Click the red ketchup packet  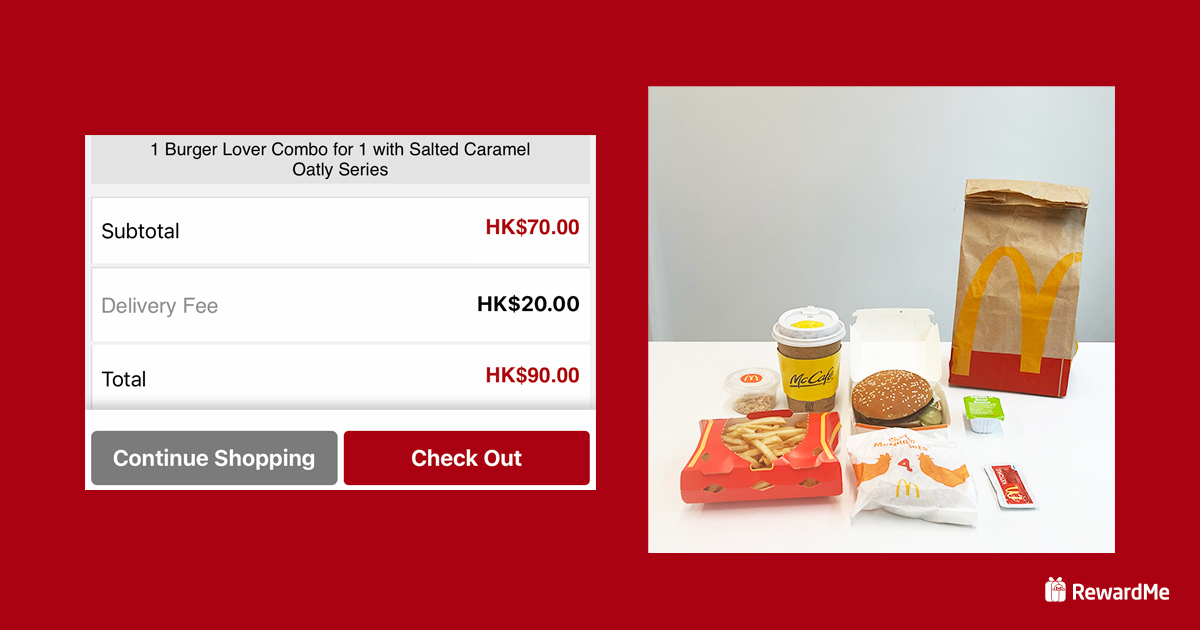pyautogui.click(x=1010, y=486)
